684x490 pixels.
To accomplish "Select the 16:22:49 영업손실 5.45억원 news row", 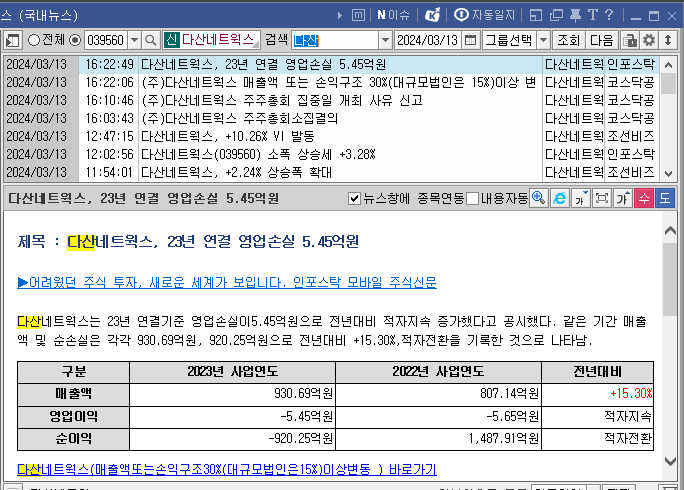I will [331, 65].
